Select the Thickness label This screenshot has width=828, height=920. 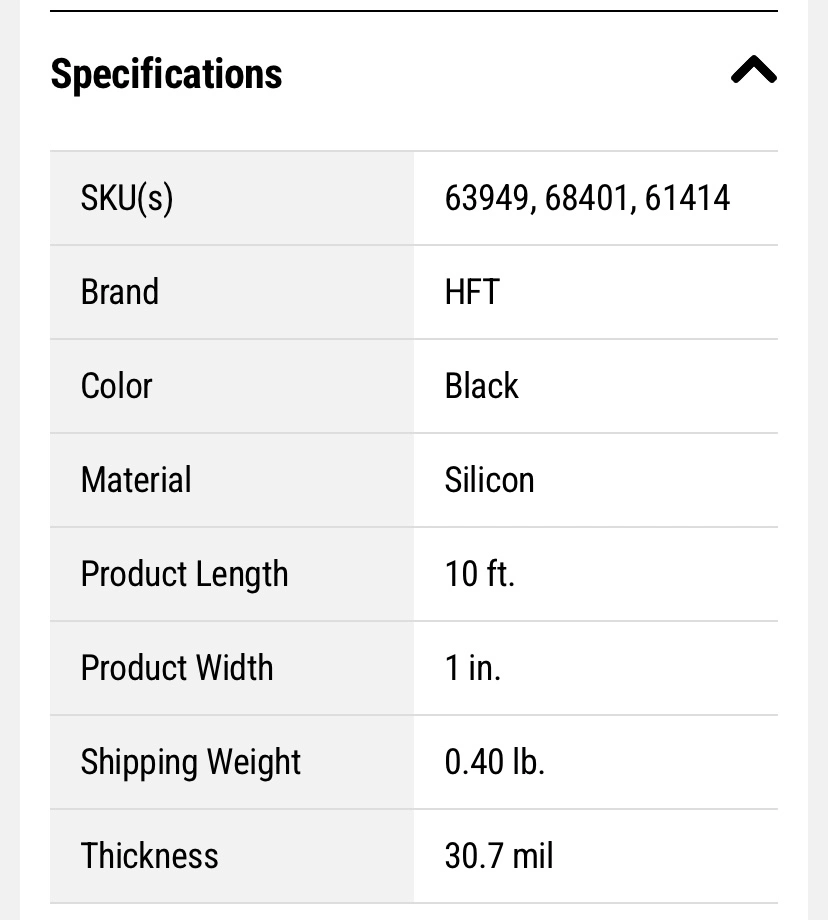coord(150,855)
